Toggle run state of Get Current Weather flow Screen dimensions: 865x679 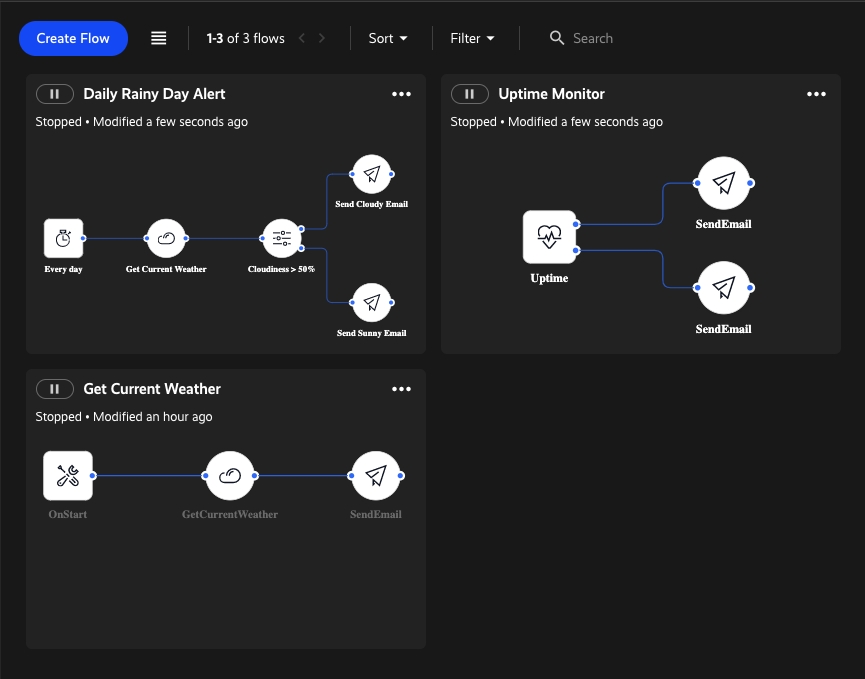point(55,389)
